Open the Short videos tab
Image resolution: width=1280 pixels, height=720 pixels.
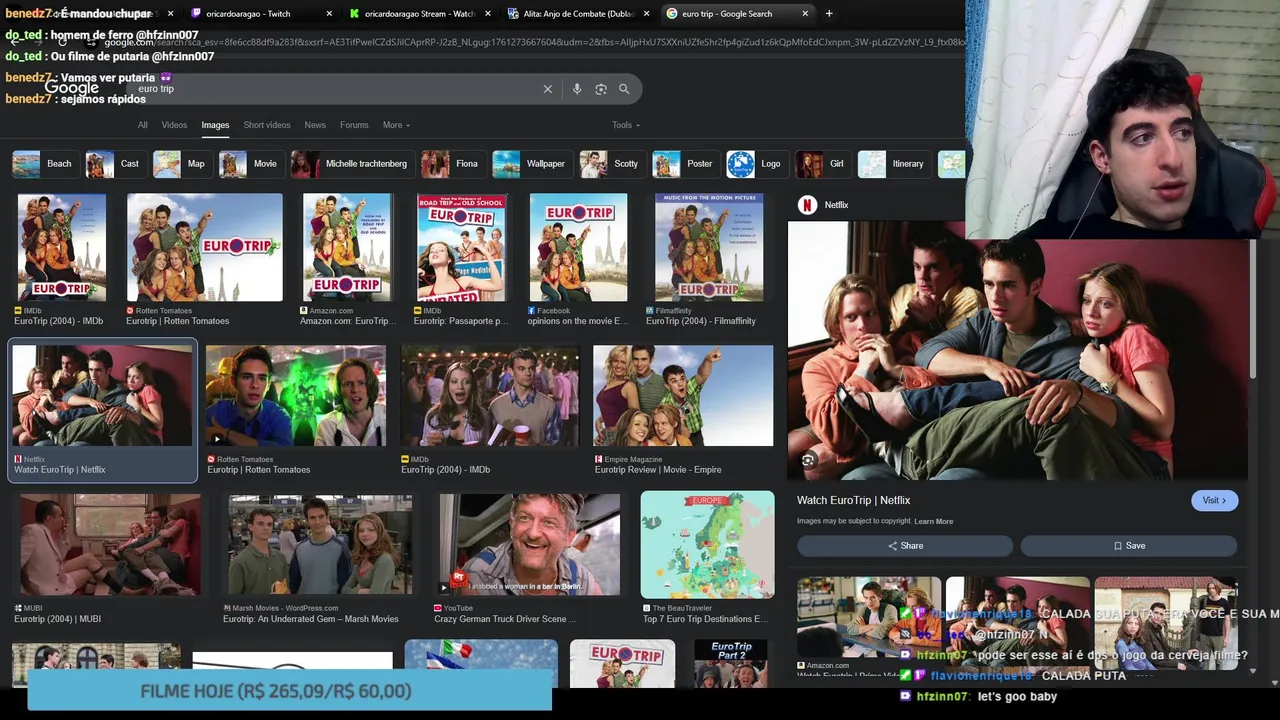pyautogui.click(x=267, y=125)
